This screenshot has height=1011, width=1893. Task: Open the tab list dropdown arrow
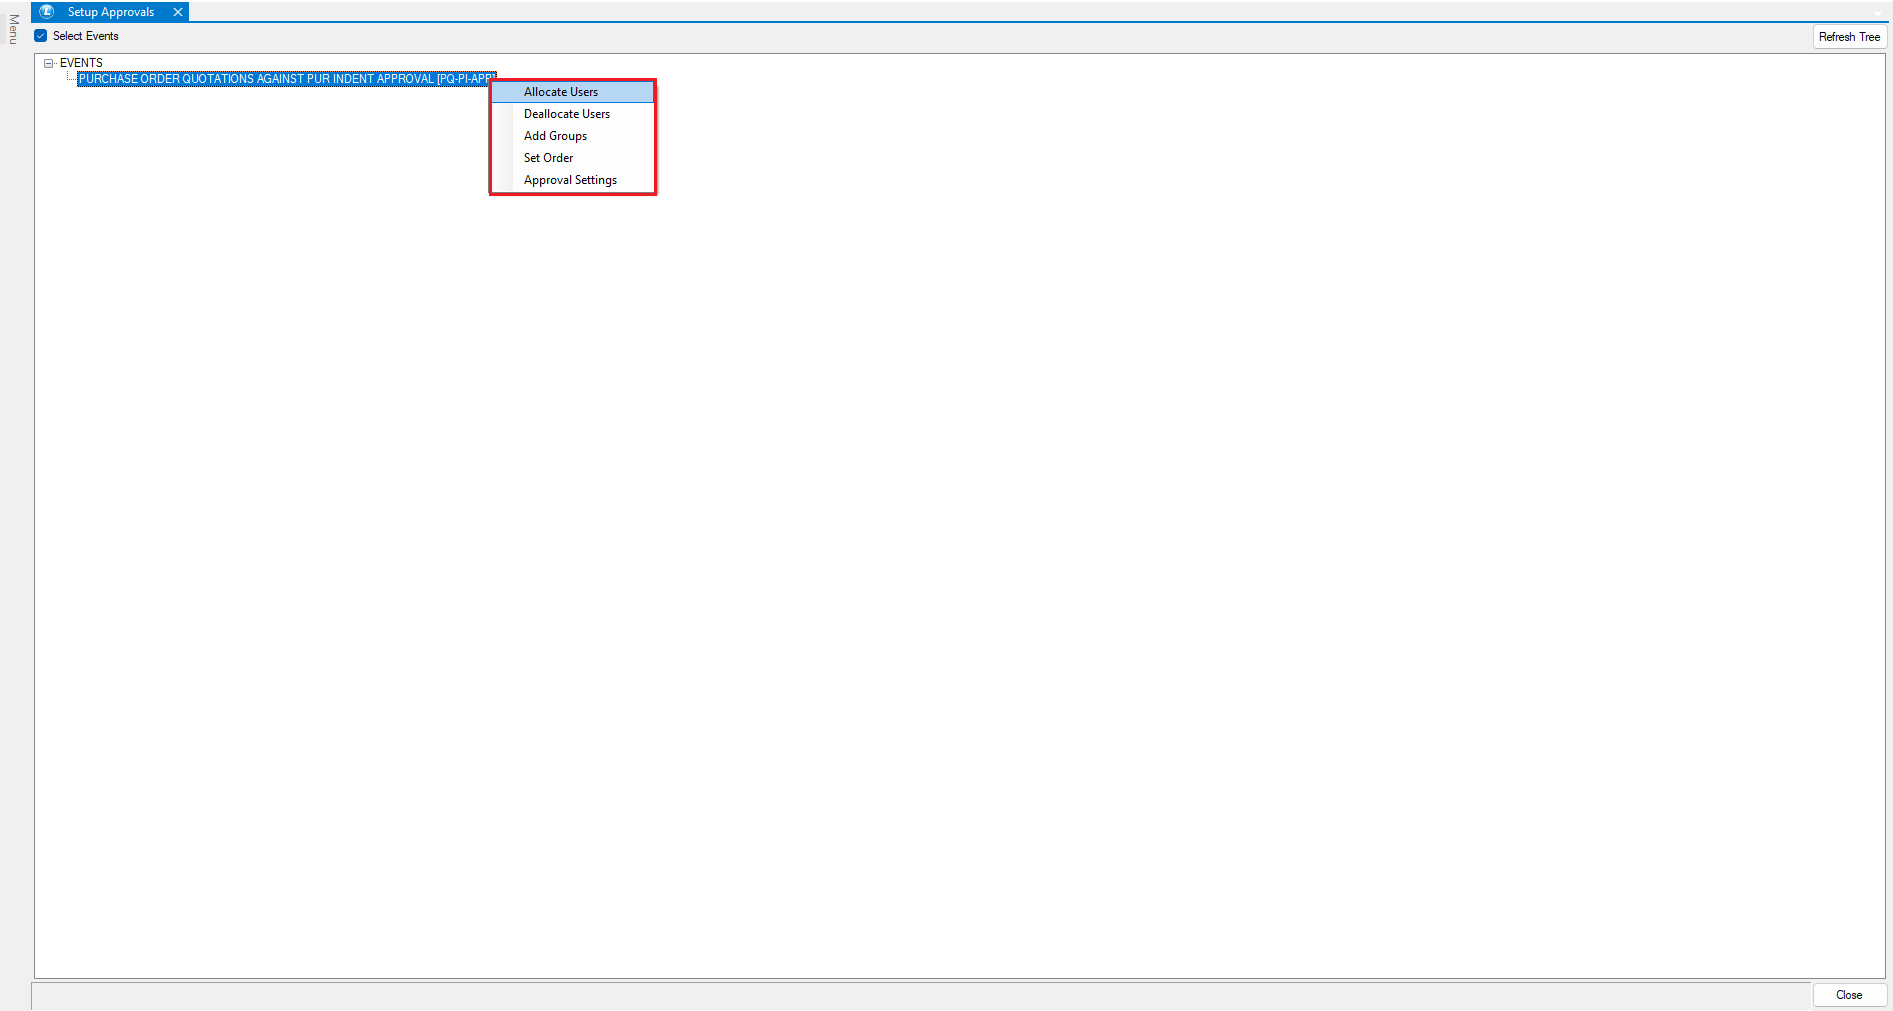tap(1877, 12)
